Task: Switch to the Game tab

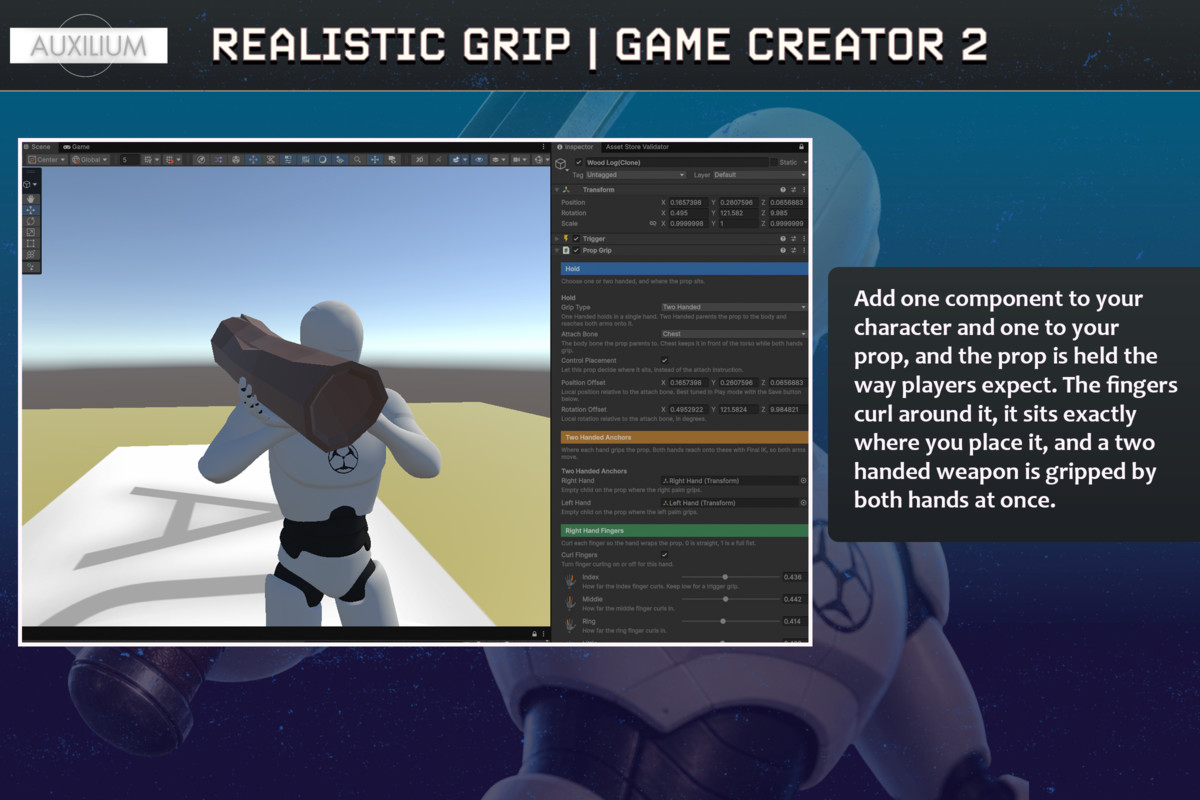Action: tap(76, 147)
